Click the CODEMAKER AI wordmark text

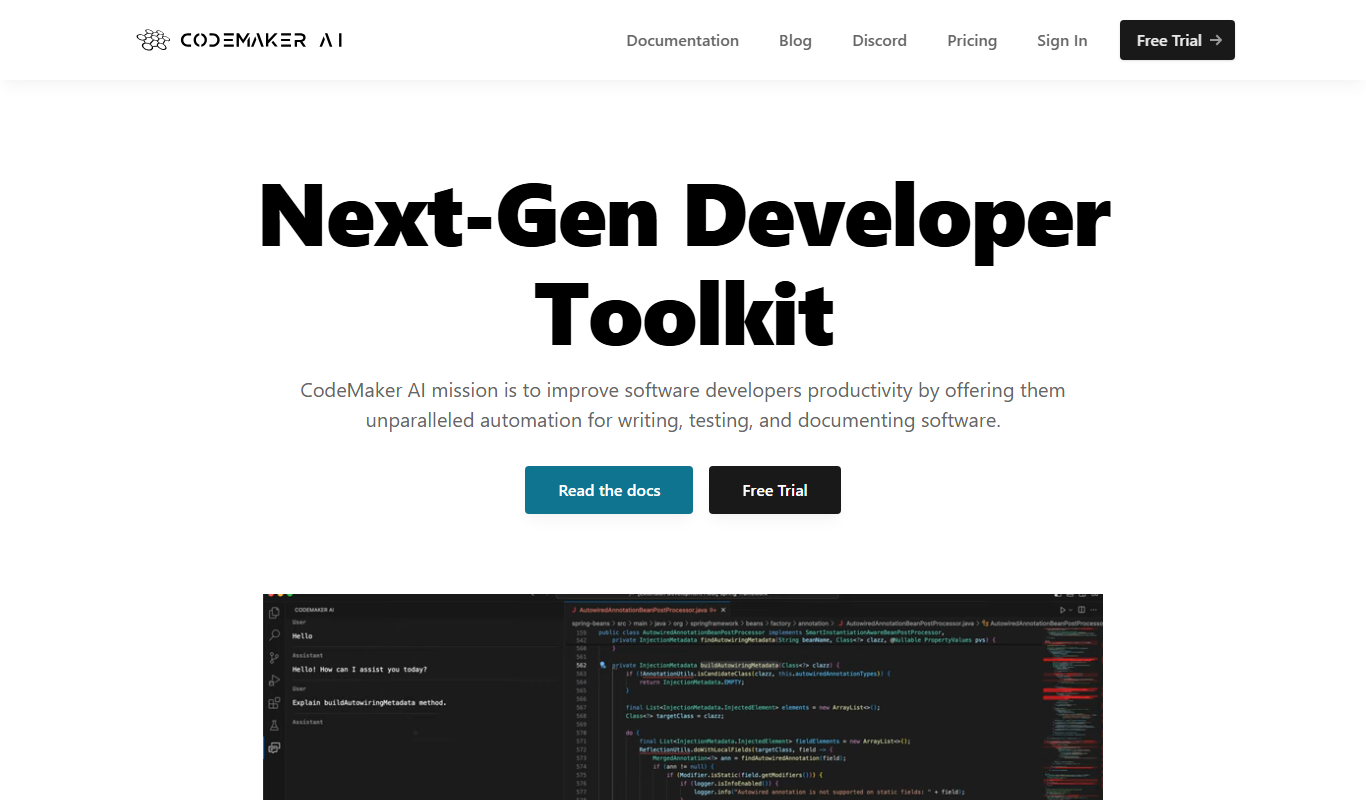click(262, 41)
